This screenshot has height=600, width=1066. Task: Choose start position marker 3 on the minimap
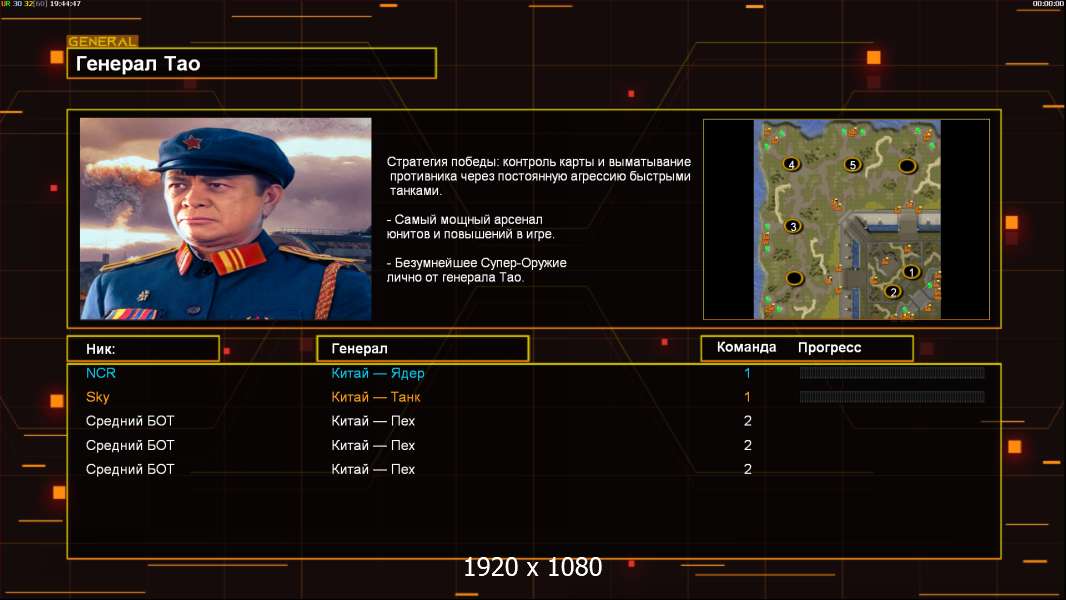(792, 226)
